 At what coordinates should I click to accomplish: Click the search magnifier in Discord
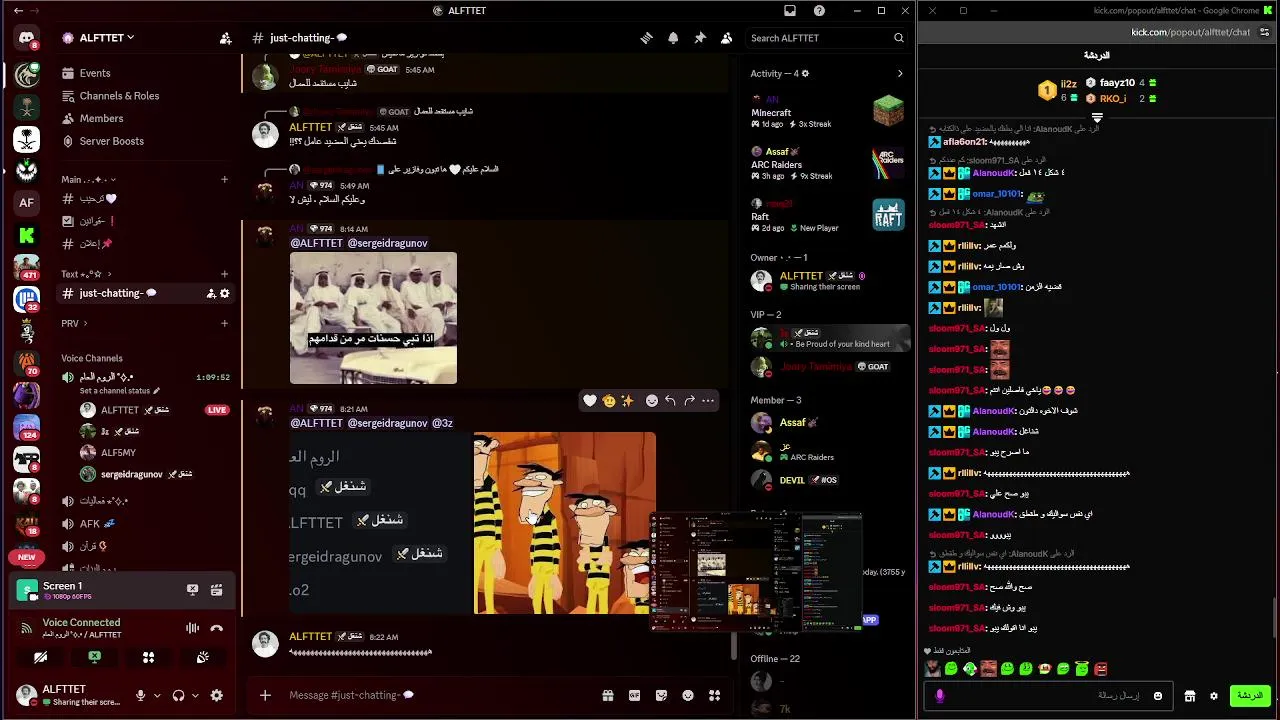click(898, 38)
